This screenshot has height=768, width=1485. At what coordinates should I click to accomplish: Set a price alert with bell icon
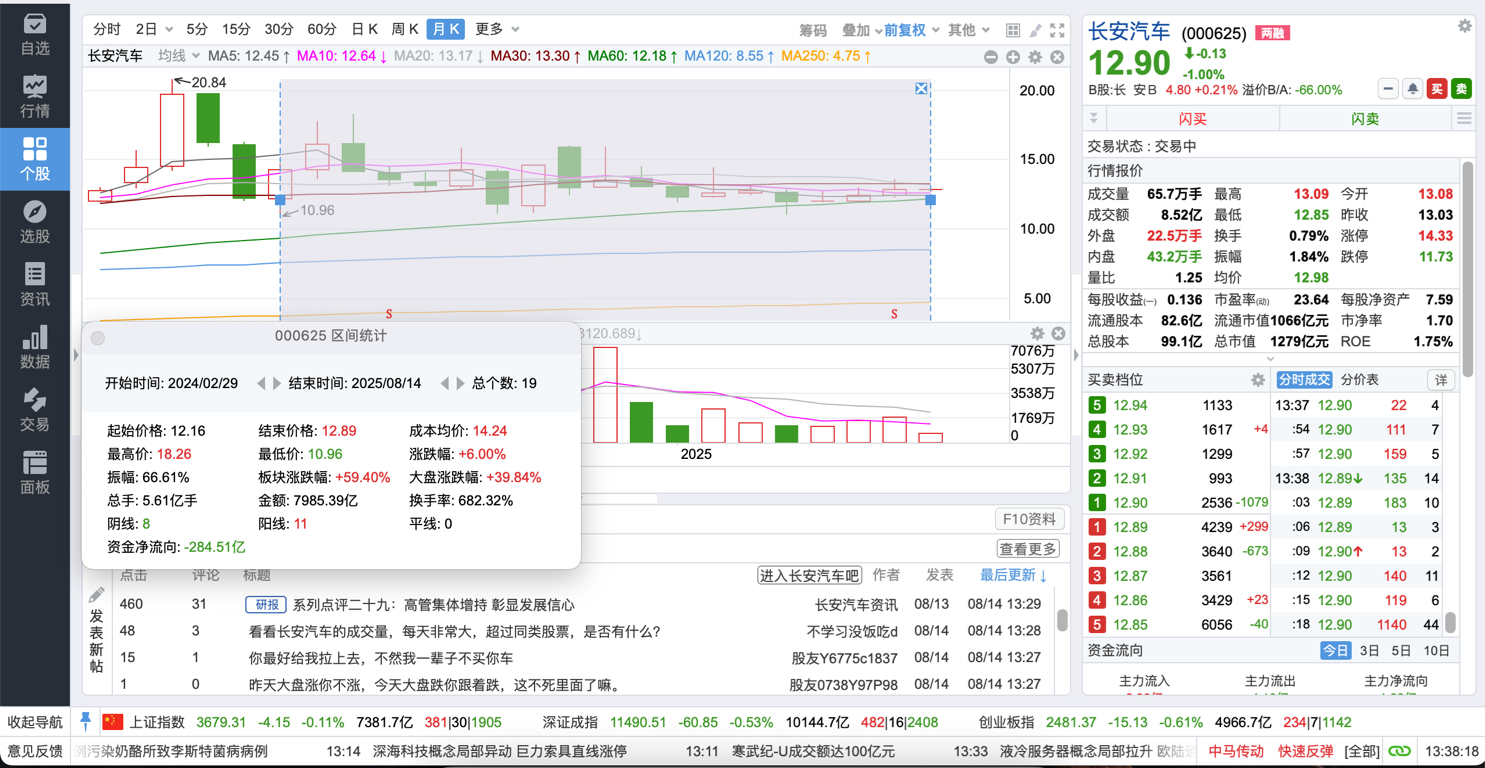pos(1412,89)
